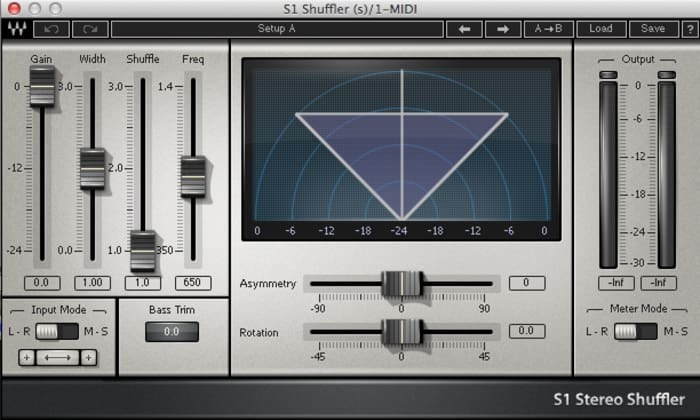Toggle right channel polarity plus button
The image size is (700, 420).
coord(89,358)
